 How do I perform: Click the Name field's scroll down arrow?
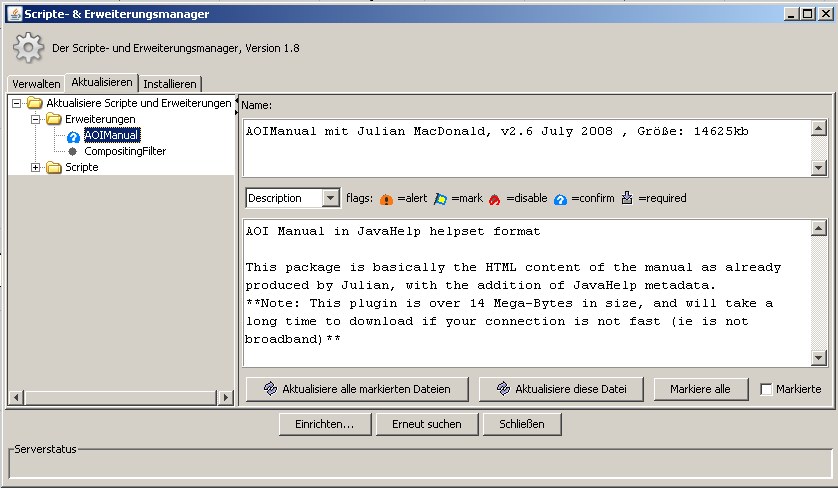[818, 168]
